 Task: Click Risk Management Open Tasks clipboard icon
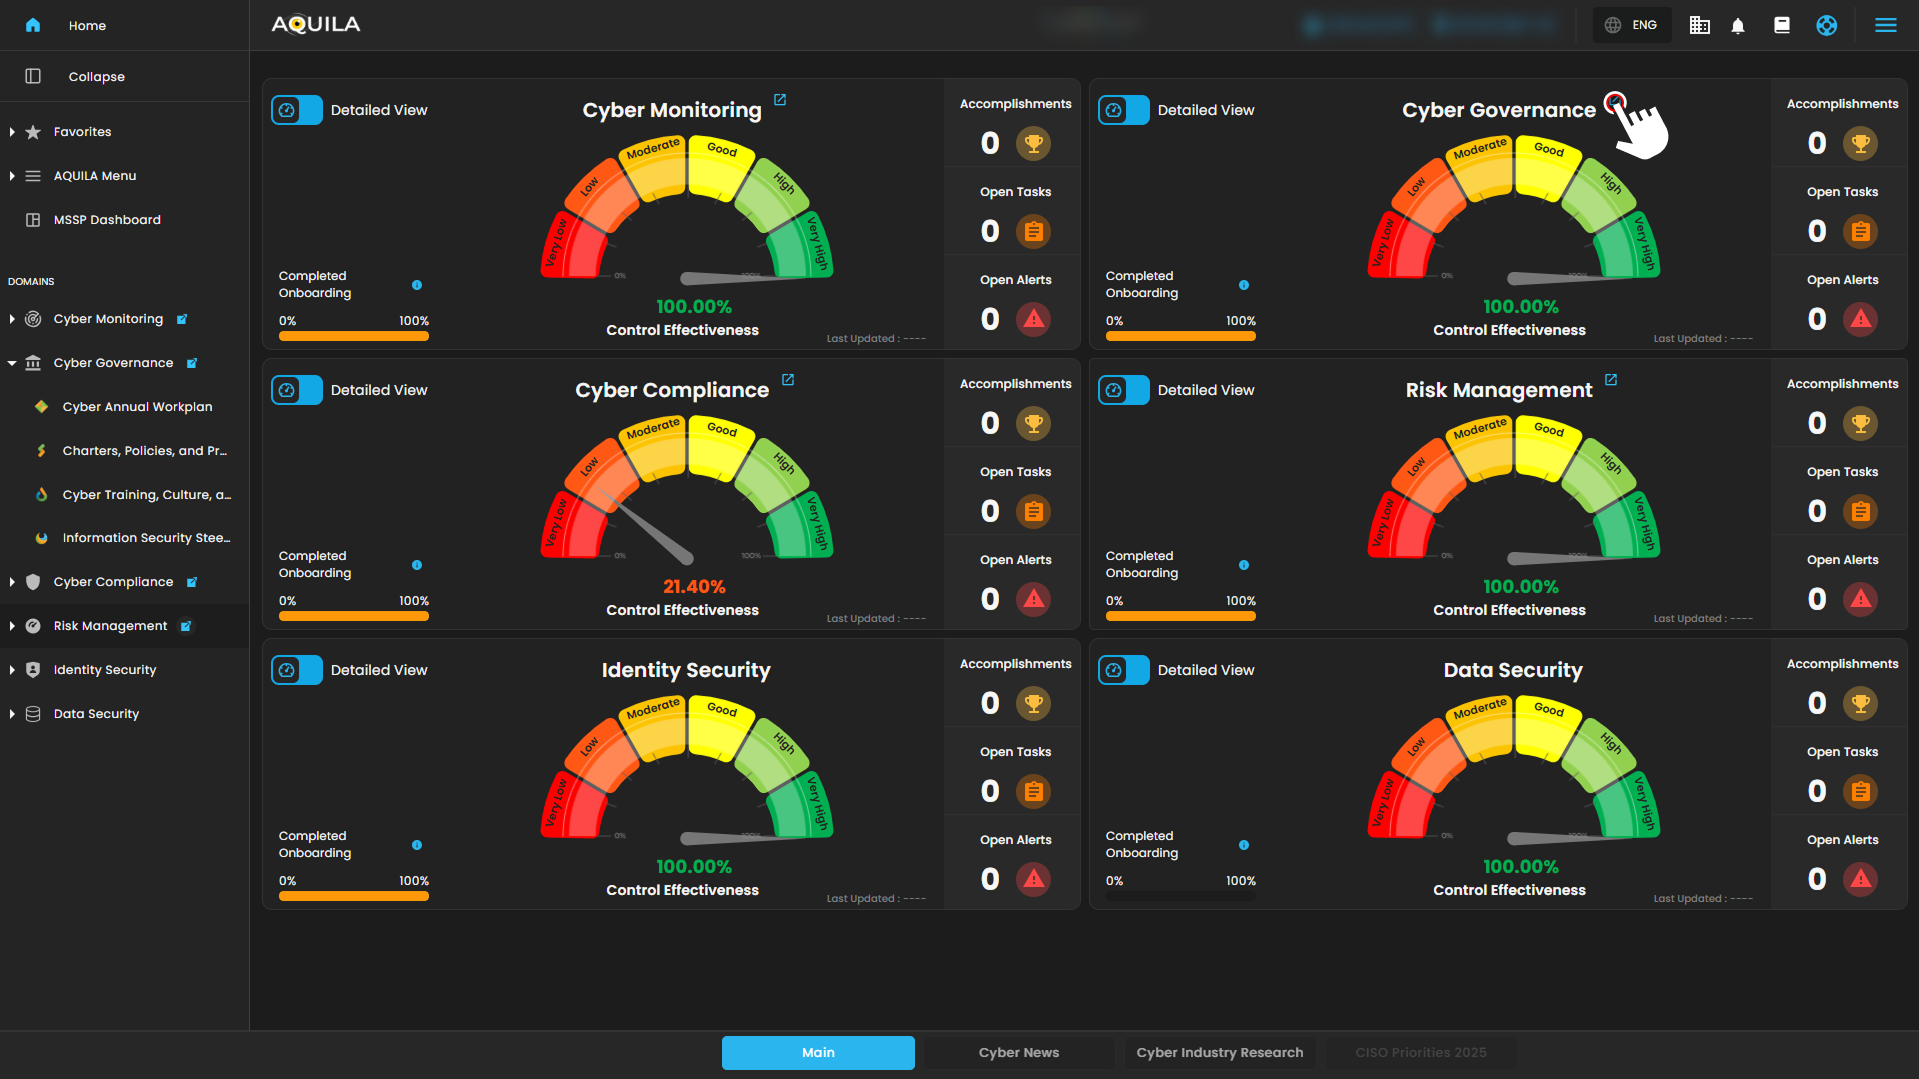tap(1860, 512)
